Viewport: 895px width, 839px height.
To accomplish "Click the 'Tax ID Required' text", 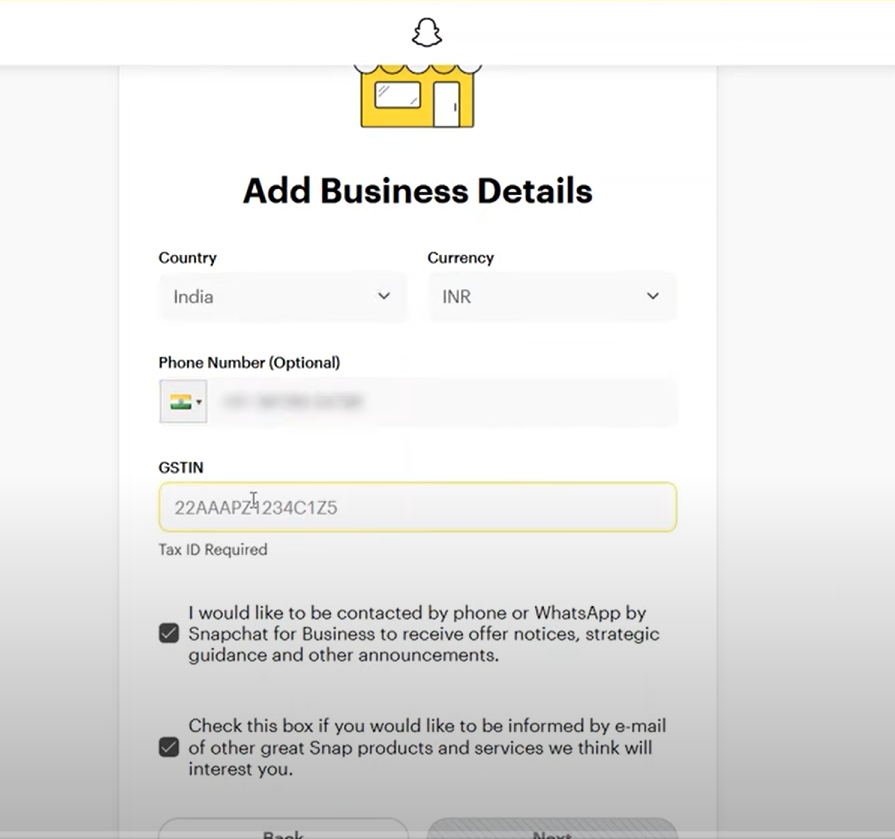I will click(213, 550).
